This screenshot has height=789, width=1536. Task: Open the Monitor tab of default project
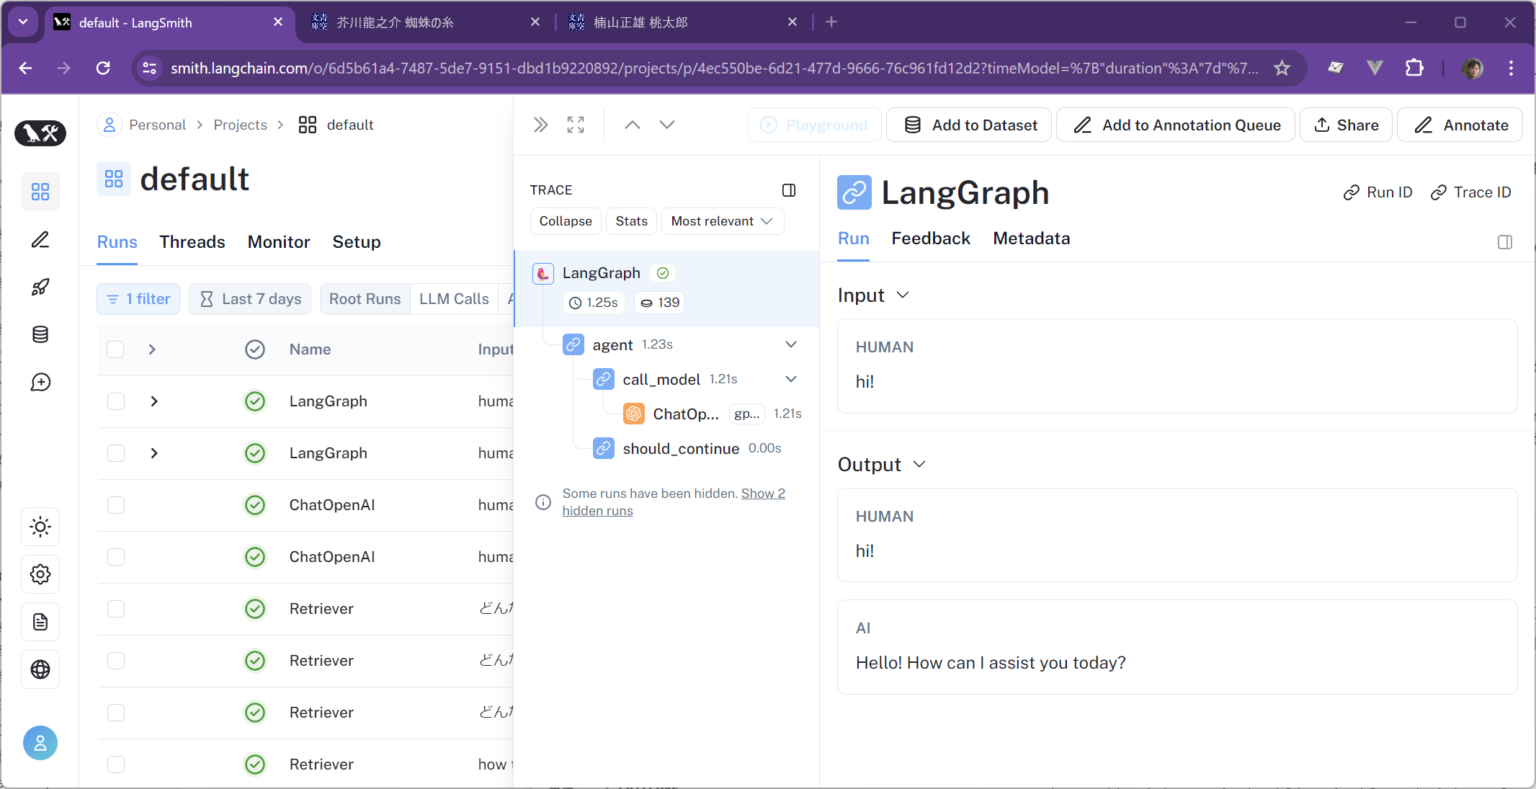pos(278,241)
